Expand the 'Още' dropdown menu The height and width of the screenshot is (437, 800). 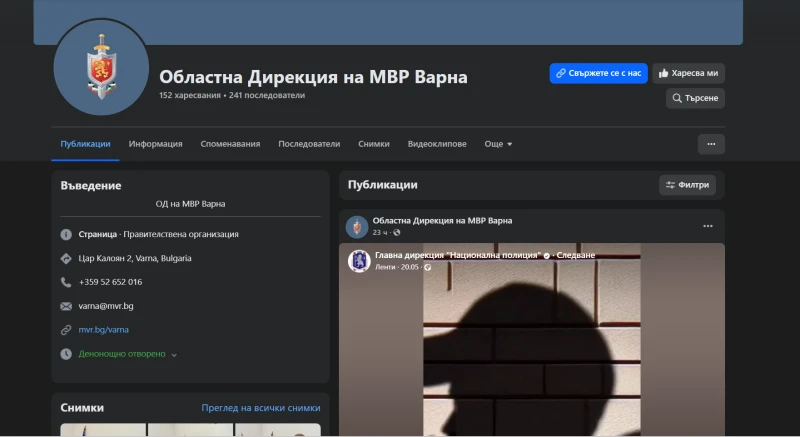(498, 144)
